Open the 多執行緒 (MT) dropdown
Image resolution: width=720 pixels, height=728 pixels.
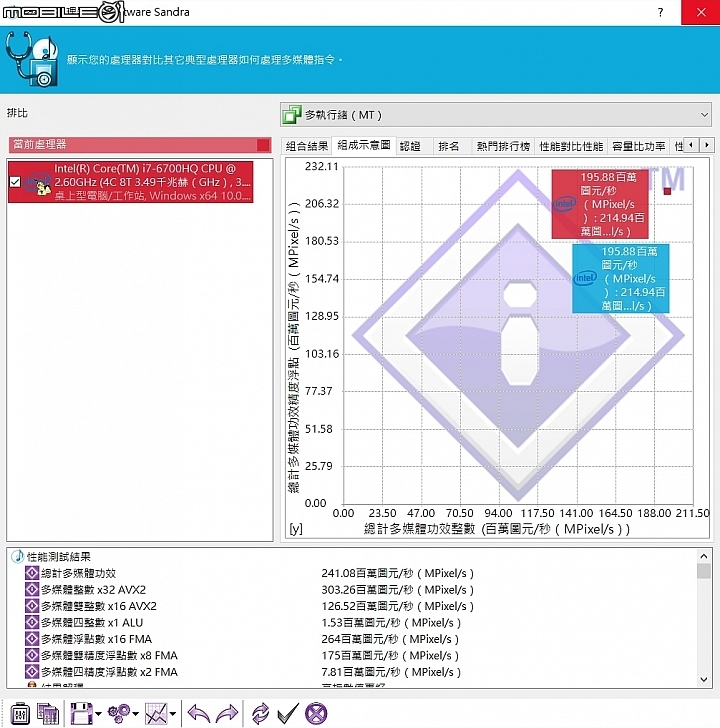(496, 115)
